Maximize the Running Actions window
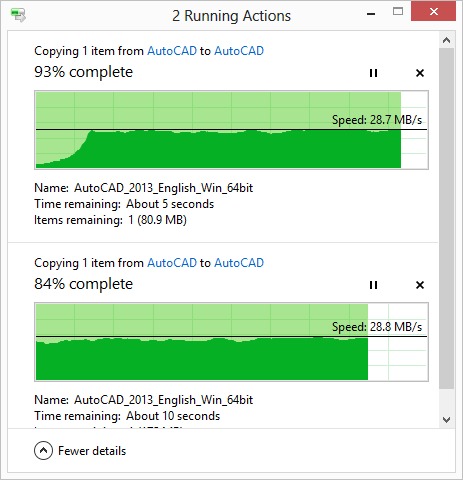This screenshot has height=480, width=463. coord(398,12)
